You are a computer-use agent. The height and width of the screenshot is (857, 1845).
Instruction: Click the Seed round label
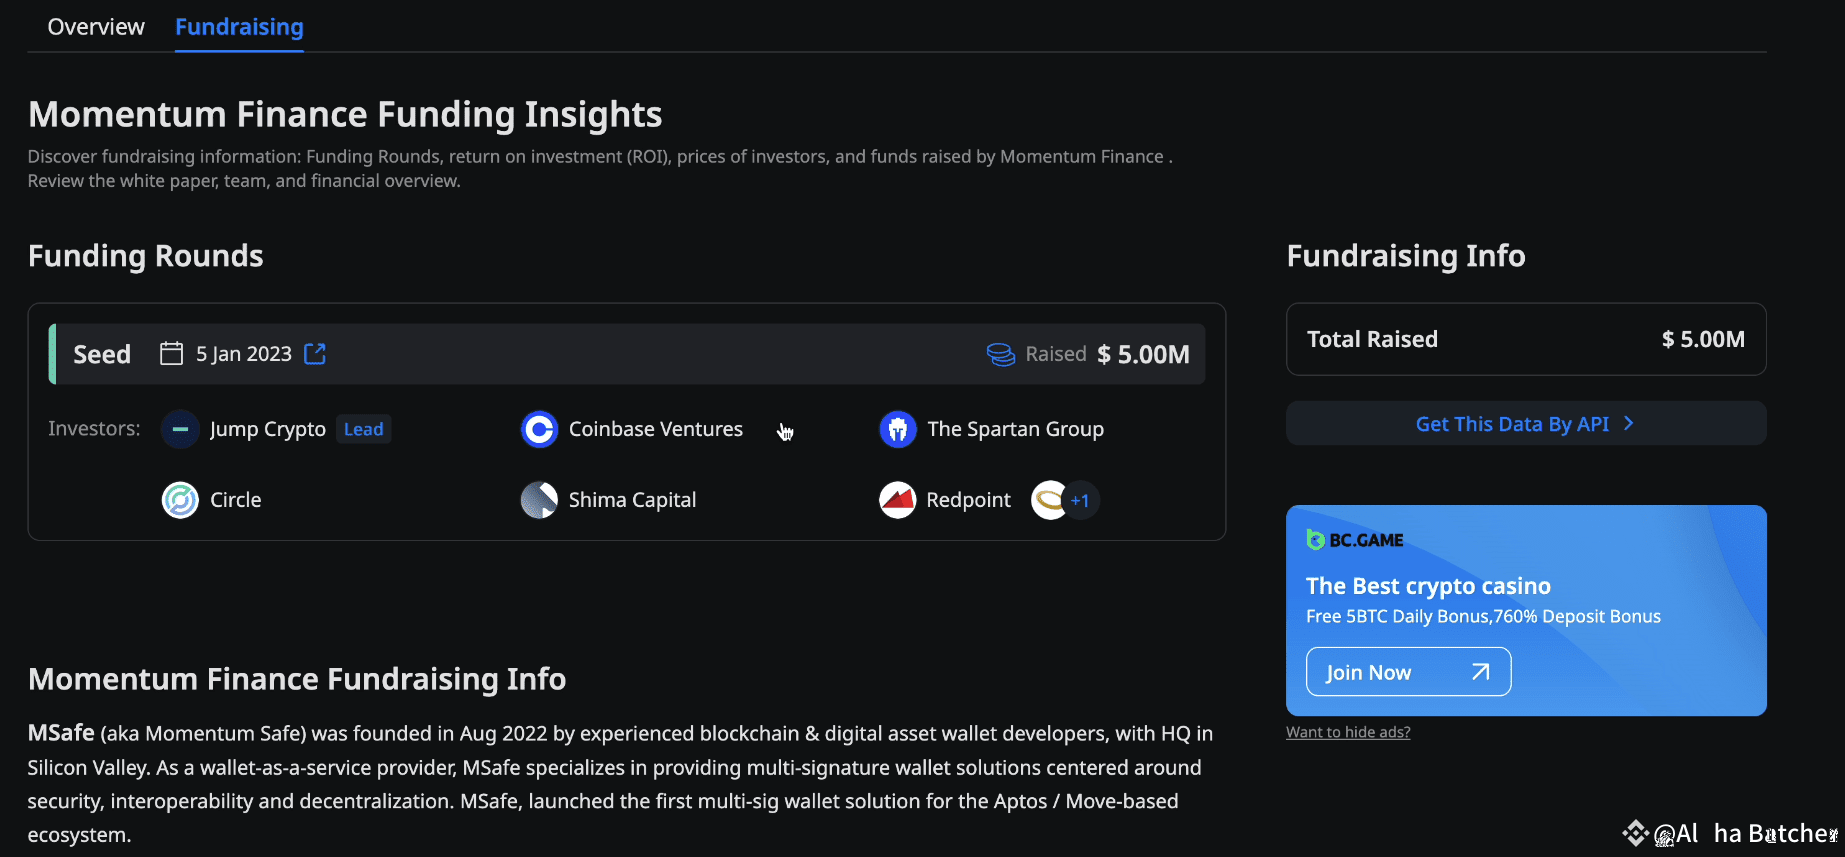tap(102, 354)
